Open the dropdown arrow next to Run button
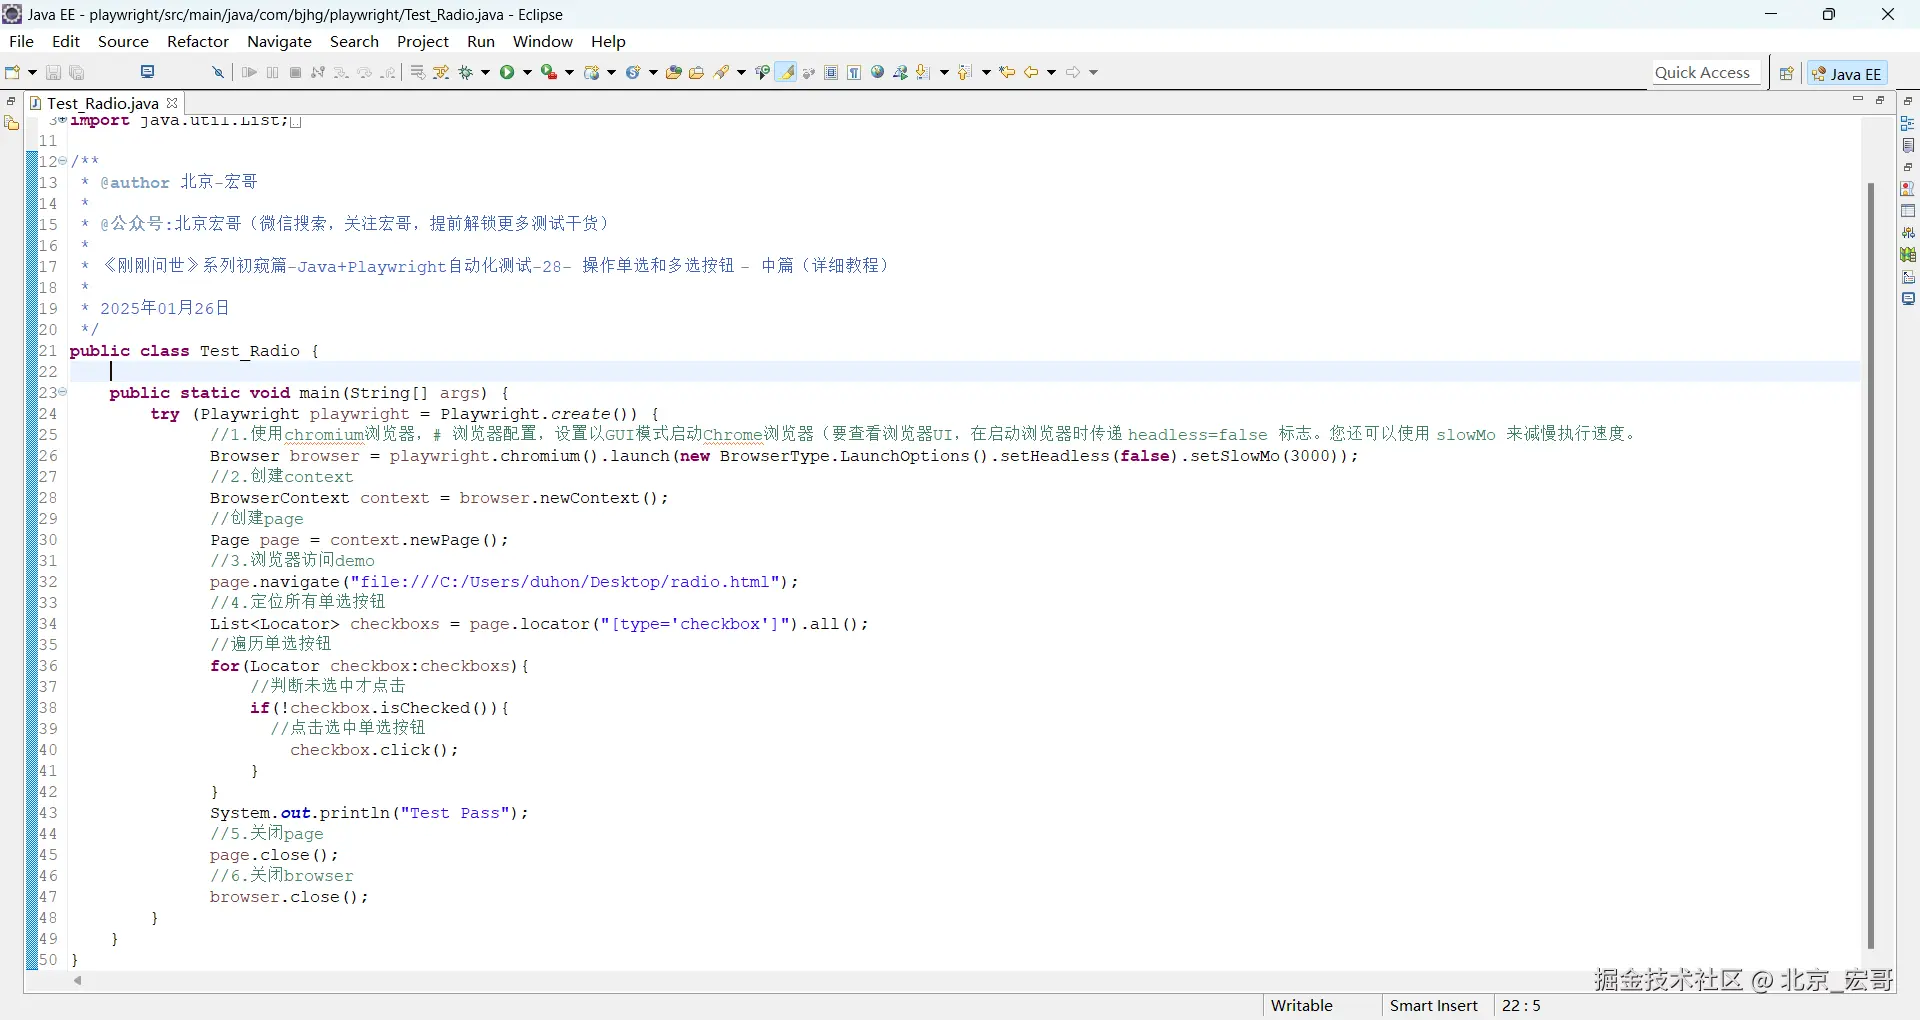The image size is (1920, 1020). click(x=527, y=72)
